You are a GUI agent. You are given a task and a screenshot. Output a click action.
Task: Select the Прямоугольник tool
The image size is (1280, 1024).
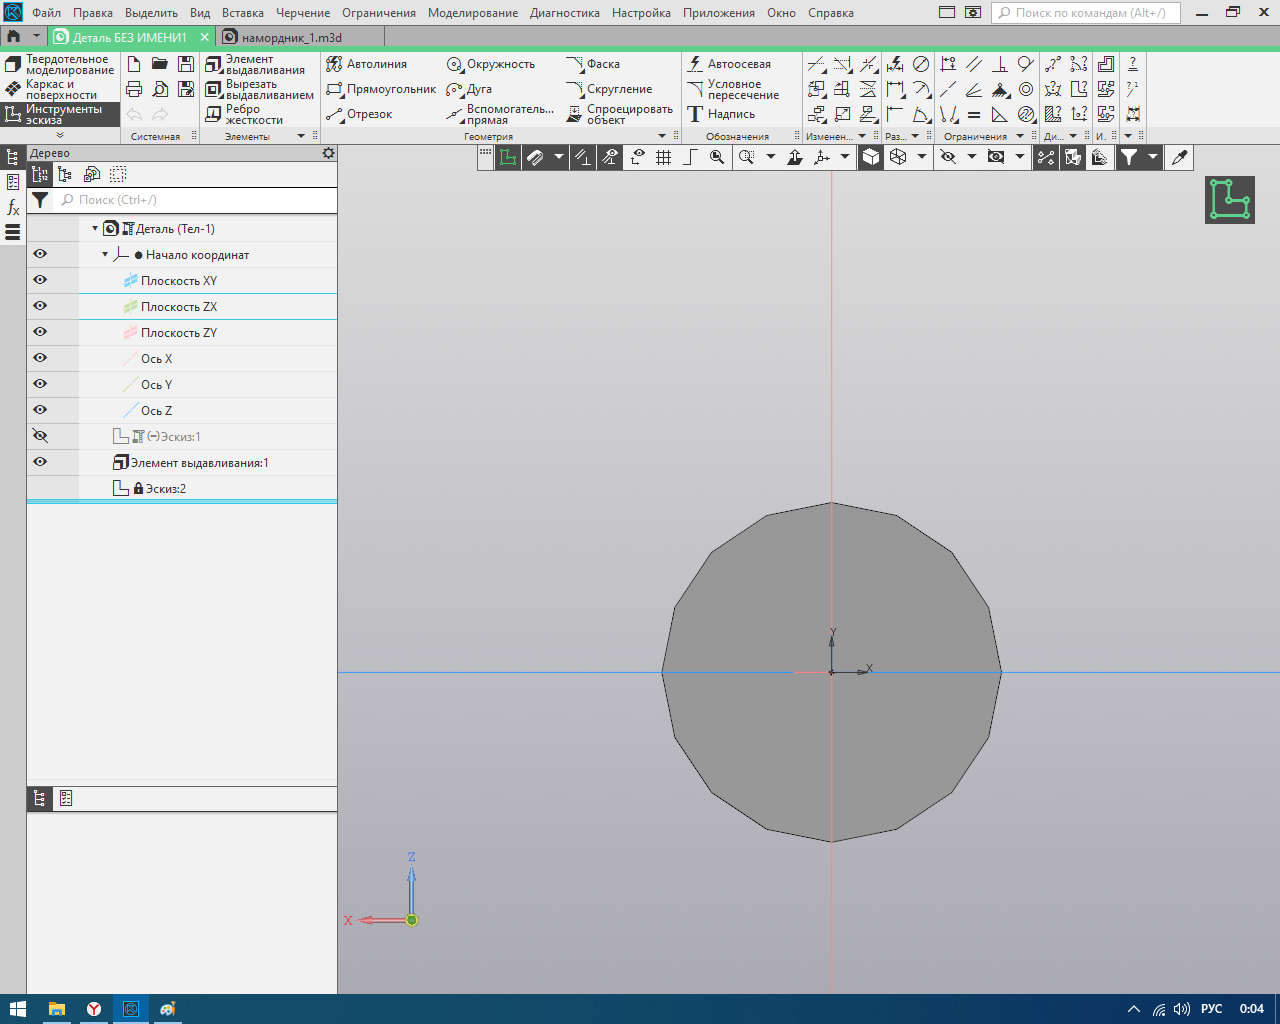click(x=381, y=89)
